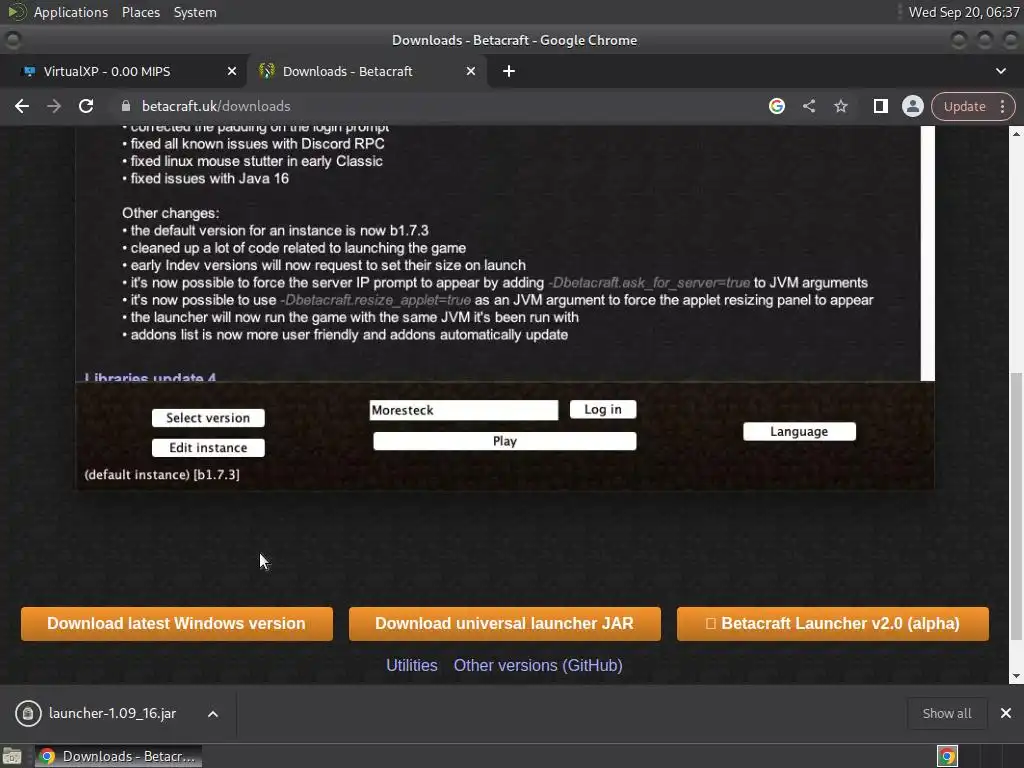Open the Google icon in address bar

[x=776, y=106]
